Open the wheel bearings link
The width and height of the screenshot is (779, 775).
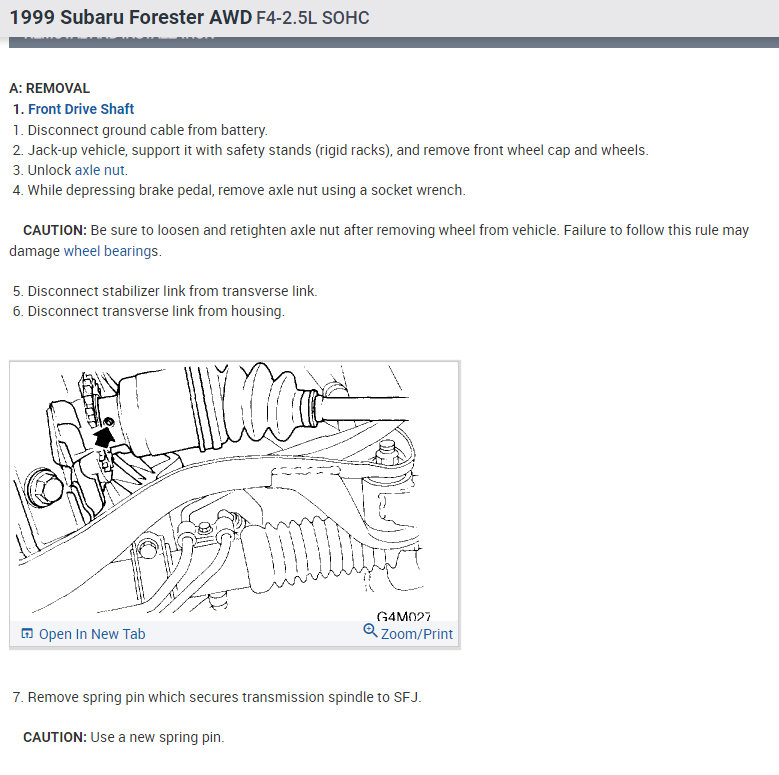tap(111, 251)
